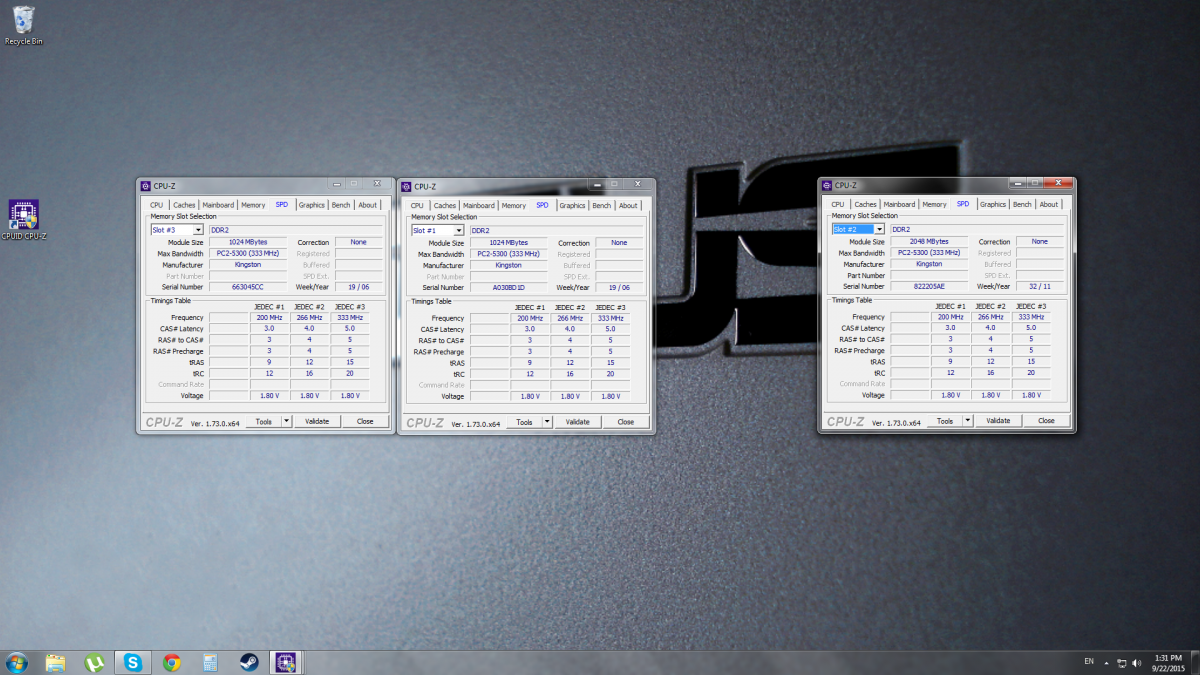Open Memory tab in Slot #3 window
Viewport: 1200px width, 675px height.
point(253,205)
